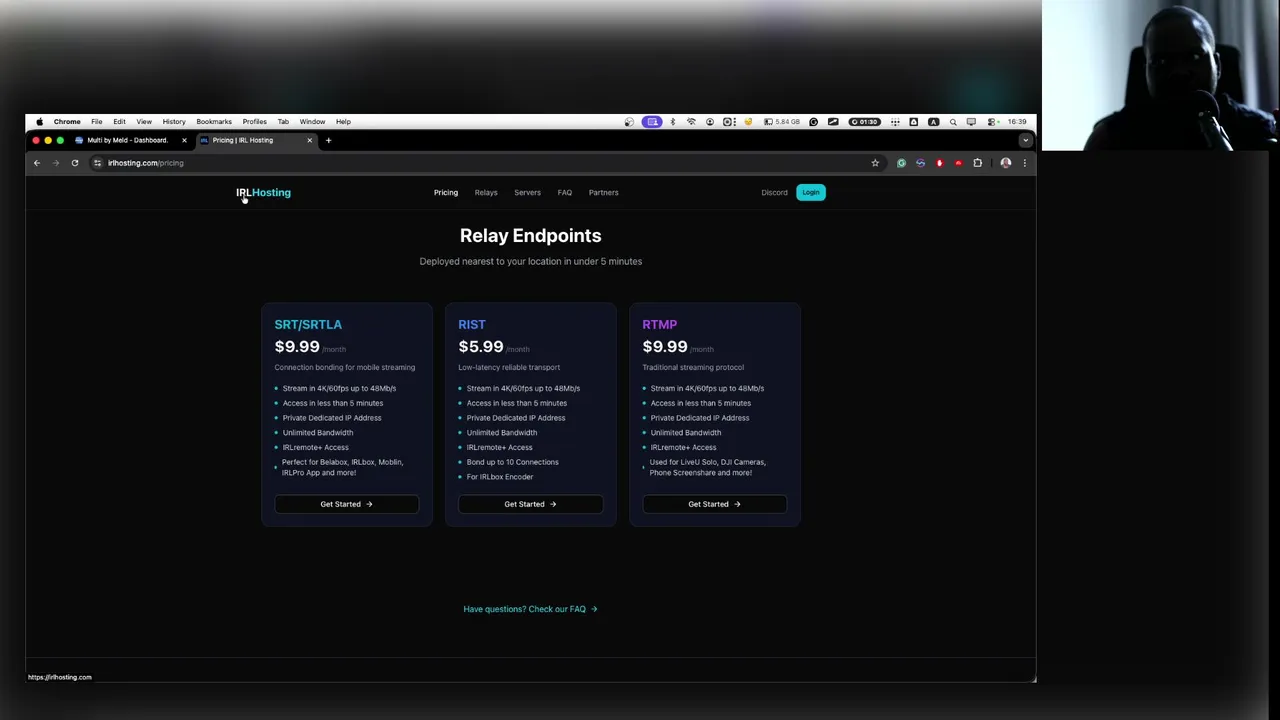Click the red hand extension icon
Image resolution: width=1280 pixels, height=720 pixels.
(x=940, y=163)
